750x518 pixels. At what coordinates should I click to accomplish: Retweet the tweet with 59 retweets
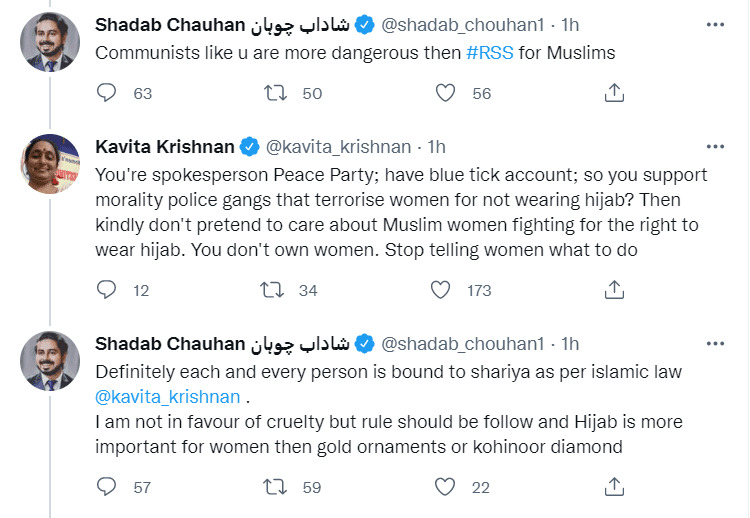pos(272,487)
